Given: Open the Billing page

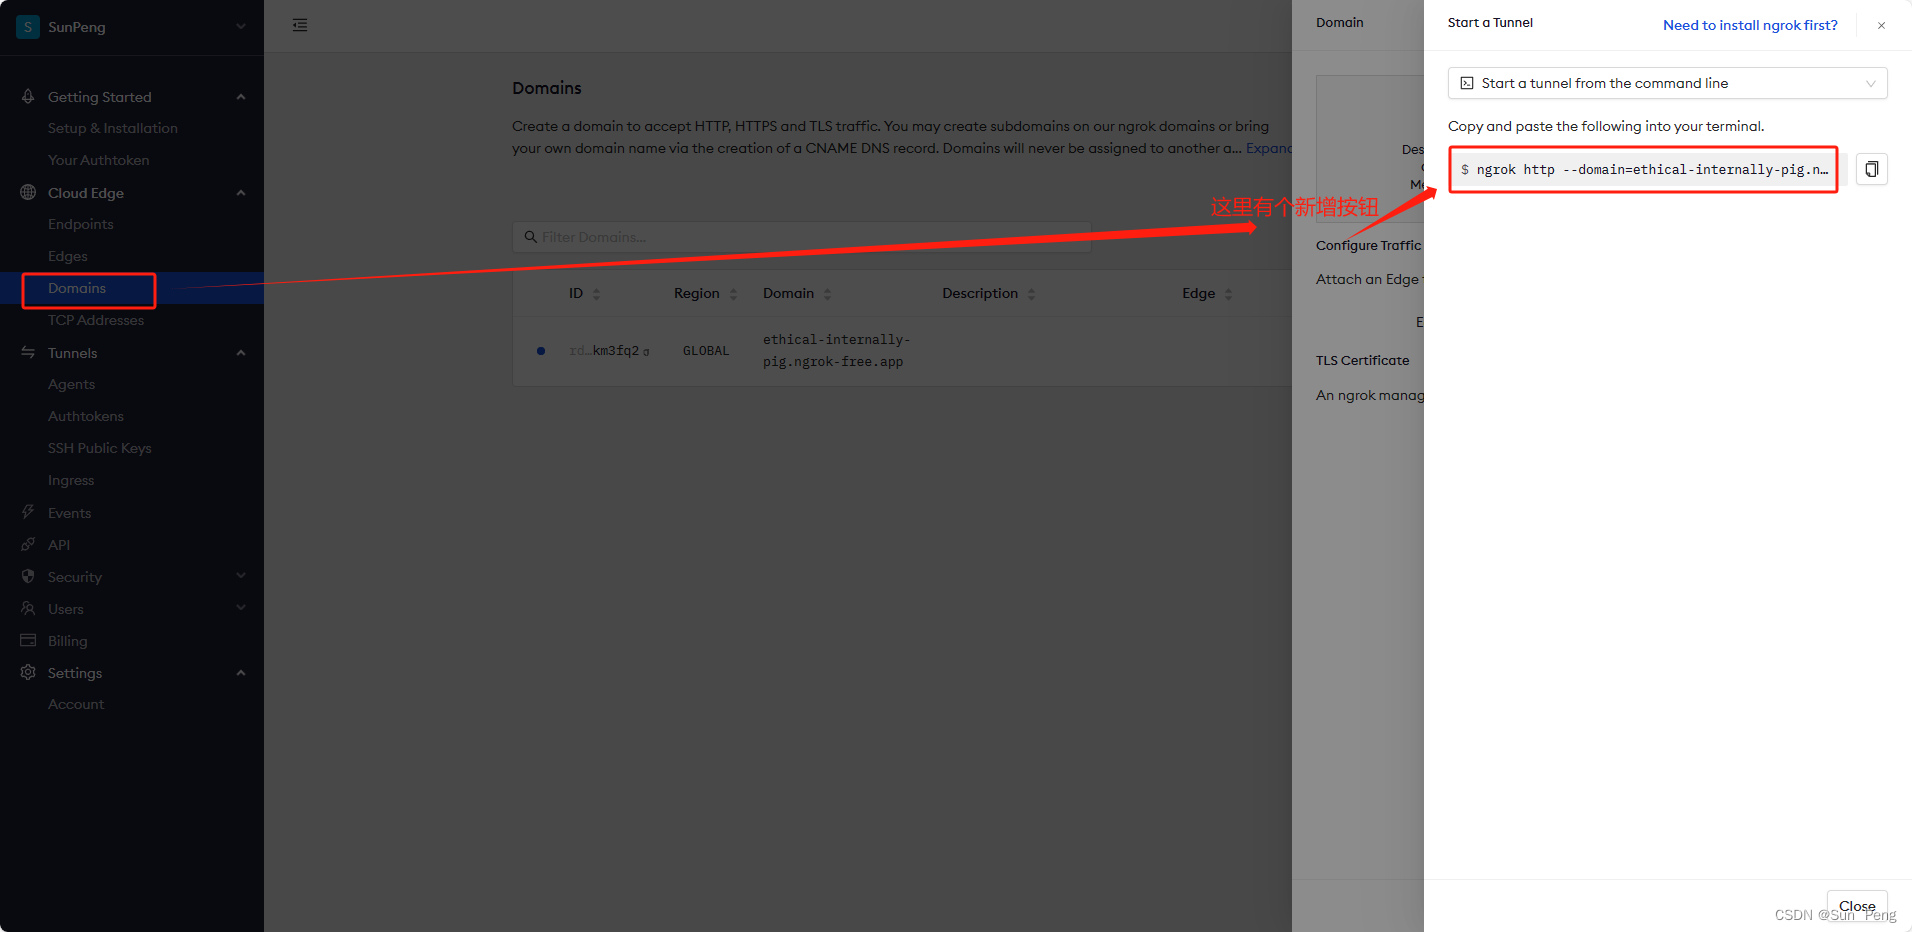Looking at the screenshot, I should pyautogui.click(x=68, y=641).
